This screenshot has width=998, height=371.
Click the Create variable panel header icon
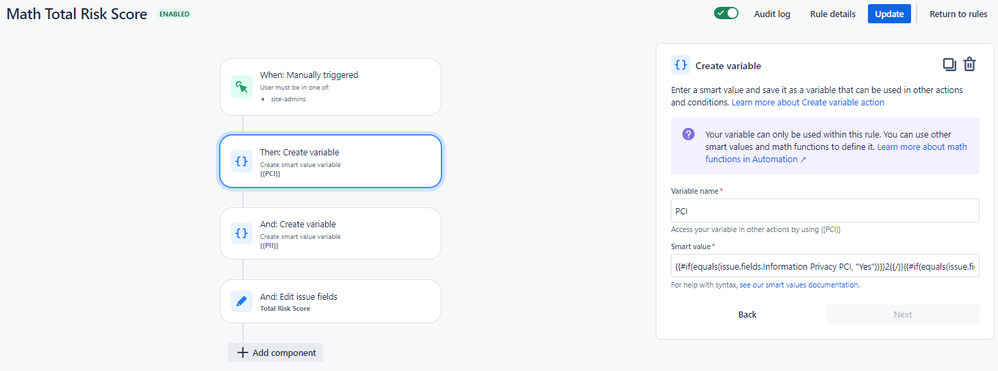[x=680, y=65]
